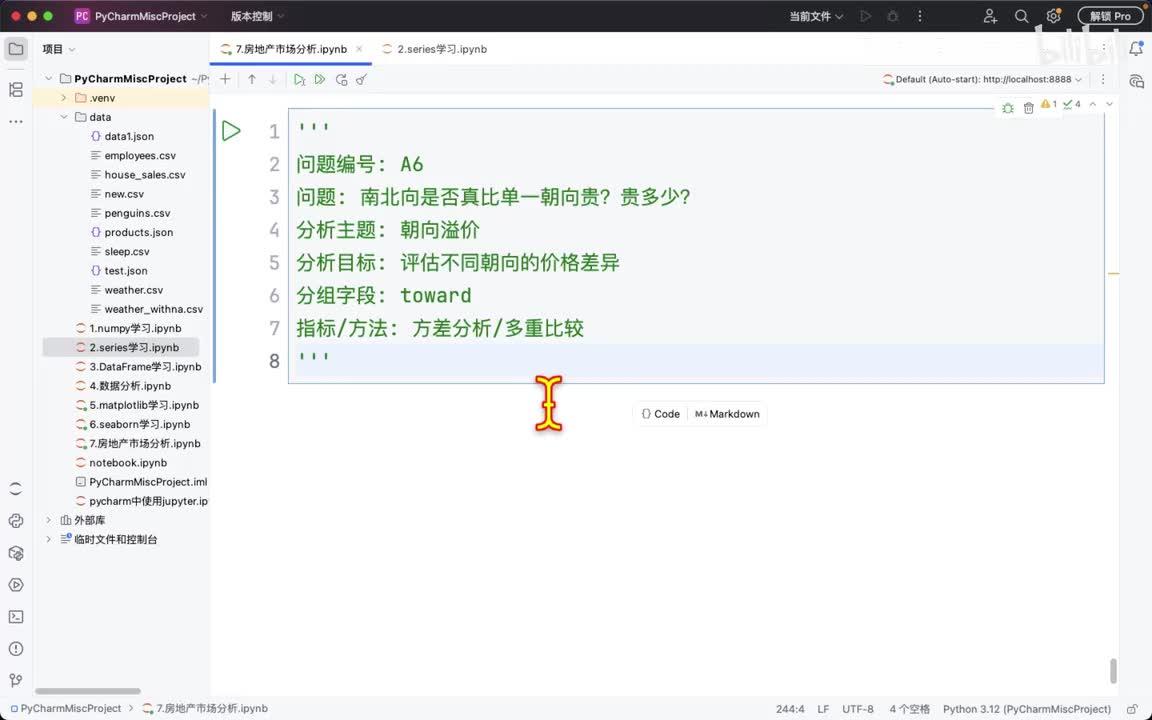Open Jupyter server Default localhost dropdown
This screenshot has height=720, width=1152.
[982, 79]
